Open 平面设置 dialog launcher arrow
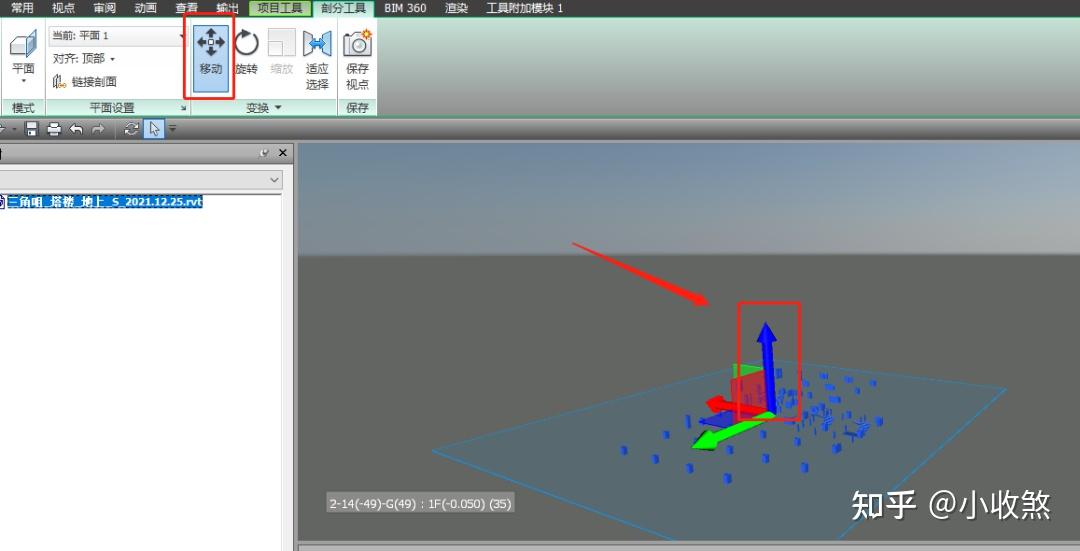 point(184,108)
